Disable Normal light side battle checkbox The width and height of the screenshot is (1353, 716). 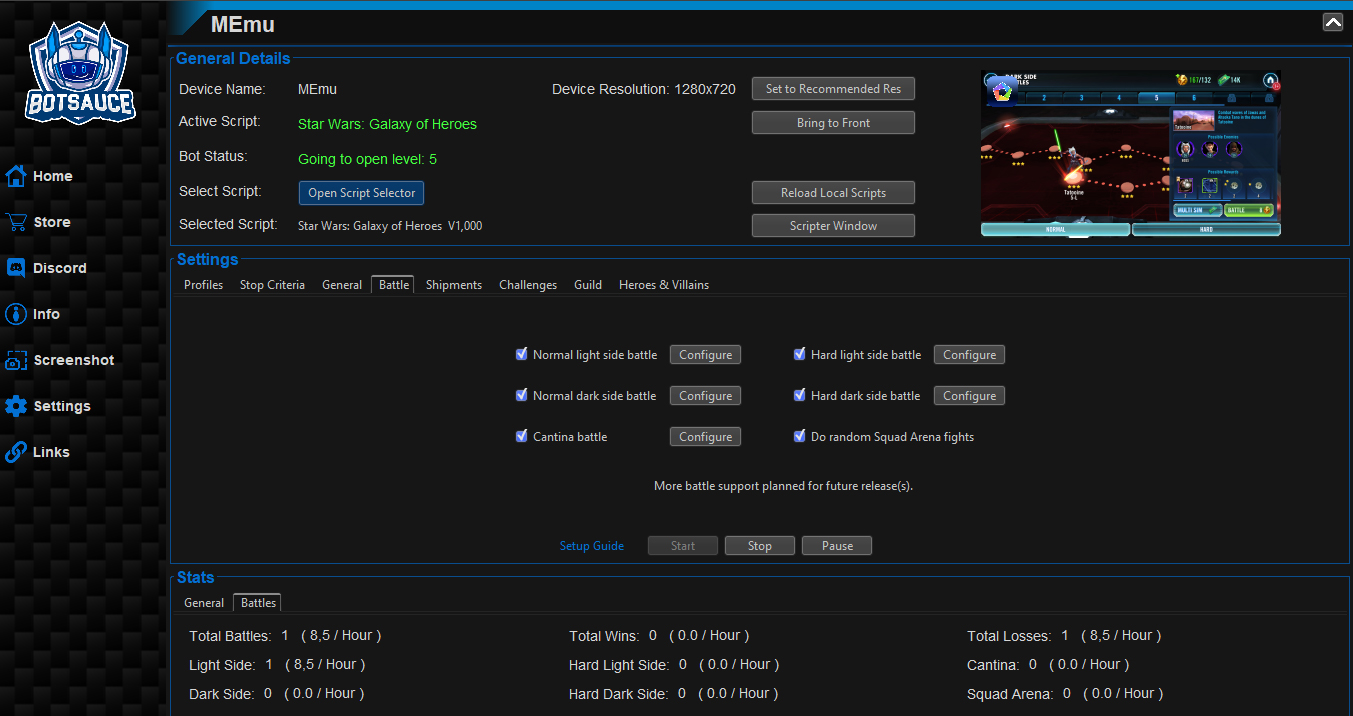coord(521,354)
